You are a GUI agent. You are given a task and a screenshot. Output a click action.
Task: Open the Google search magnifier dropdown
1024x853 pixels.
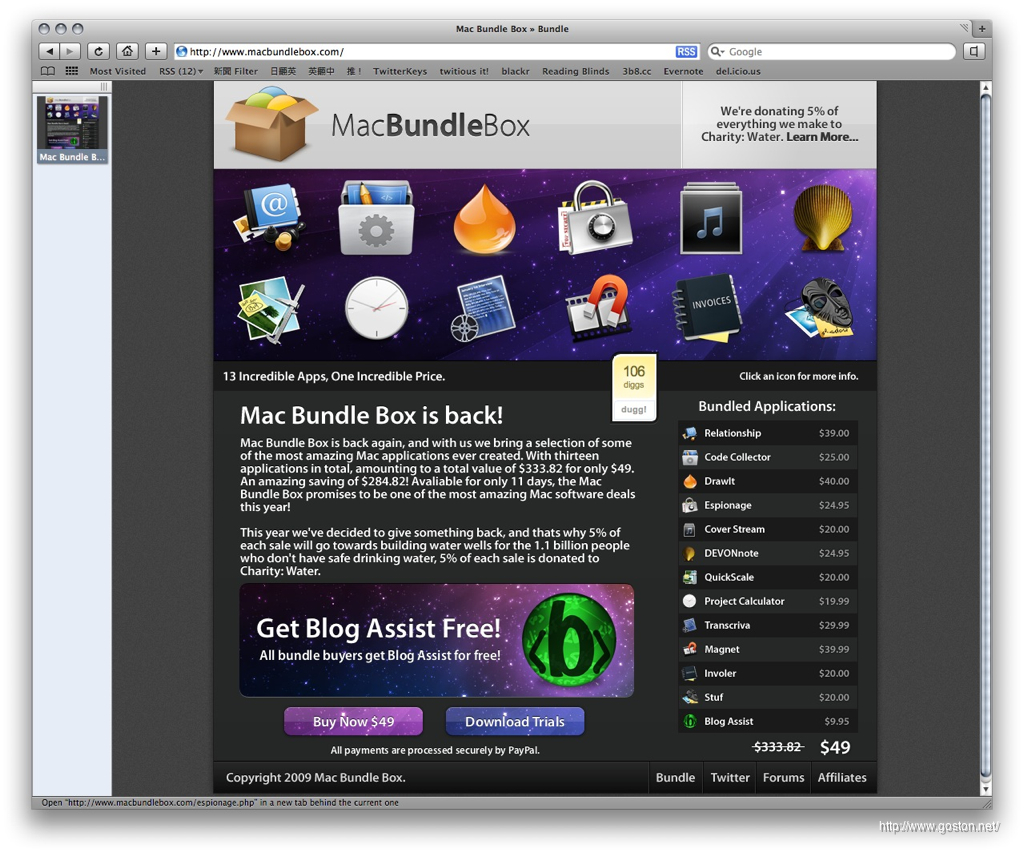click(x=717, y=52)
